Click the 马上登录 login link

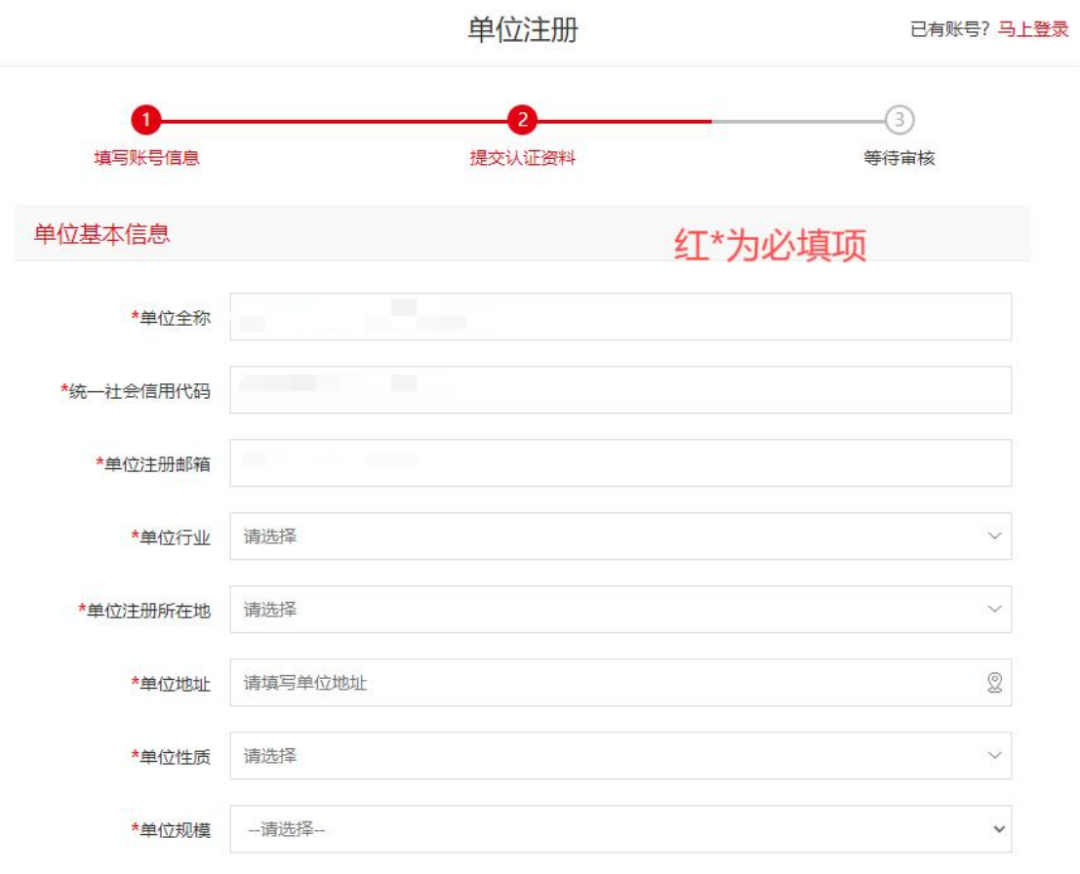1033,29
